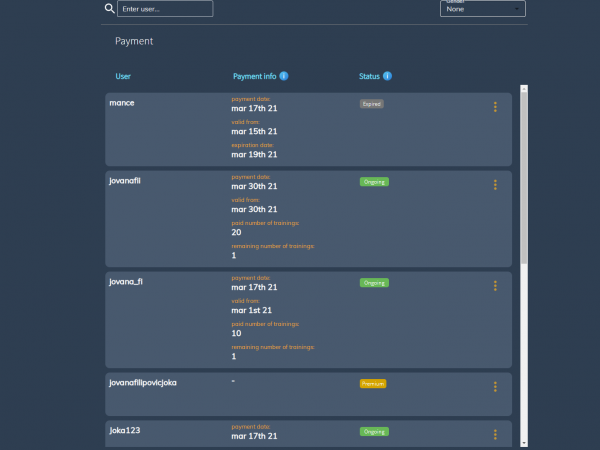Select the username jovanafil
600x450 pixels.
tap(125, 181)
